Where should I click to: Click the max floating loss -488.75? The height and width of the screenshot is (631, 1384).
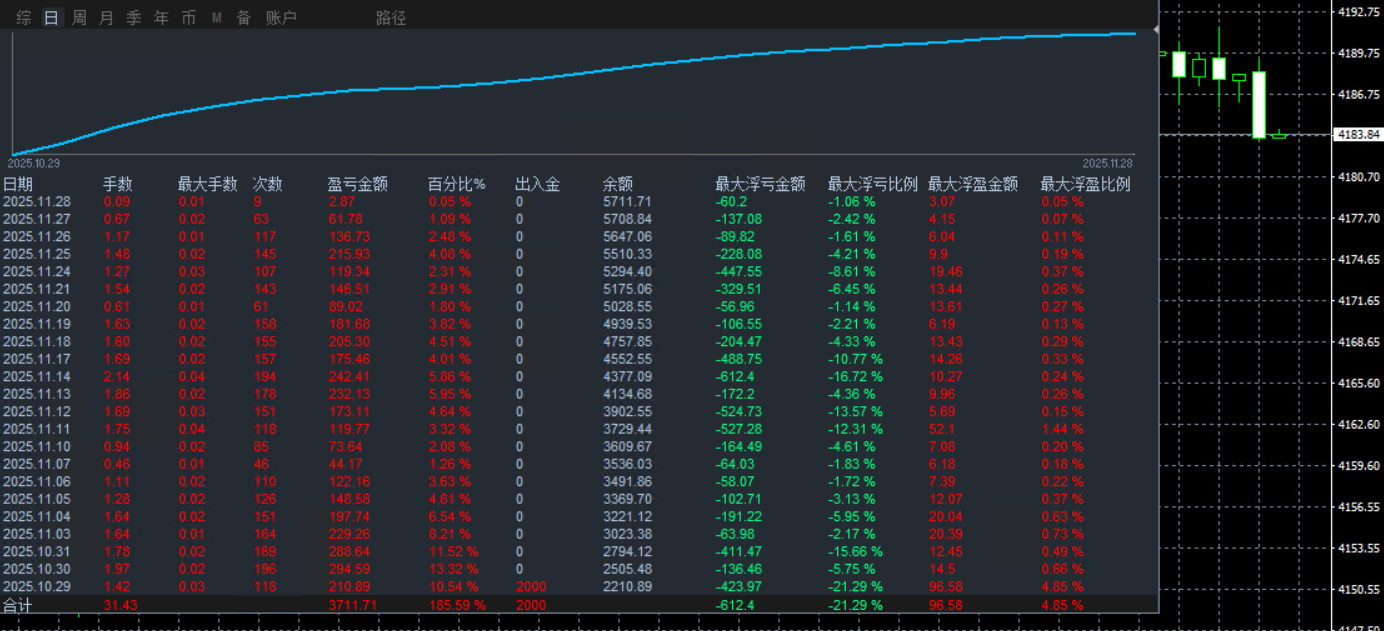pyautogui.click(x=738, y=359)
